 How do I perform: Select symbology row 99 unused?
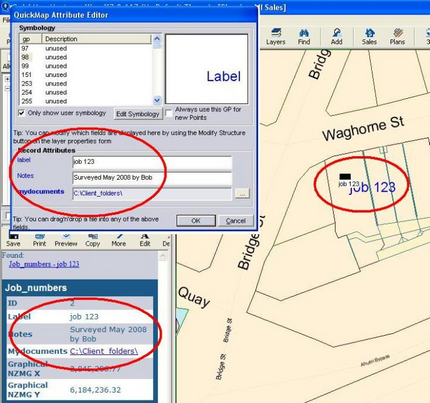(x=86, y=66)
